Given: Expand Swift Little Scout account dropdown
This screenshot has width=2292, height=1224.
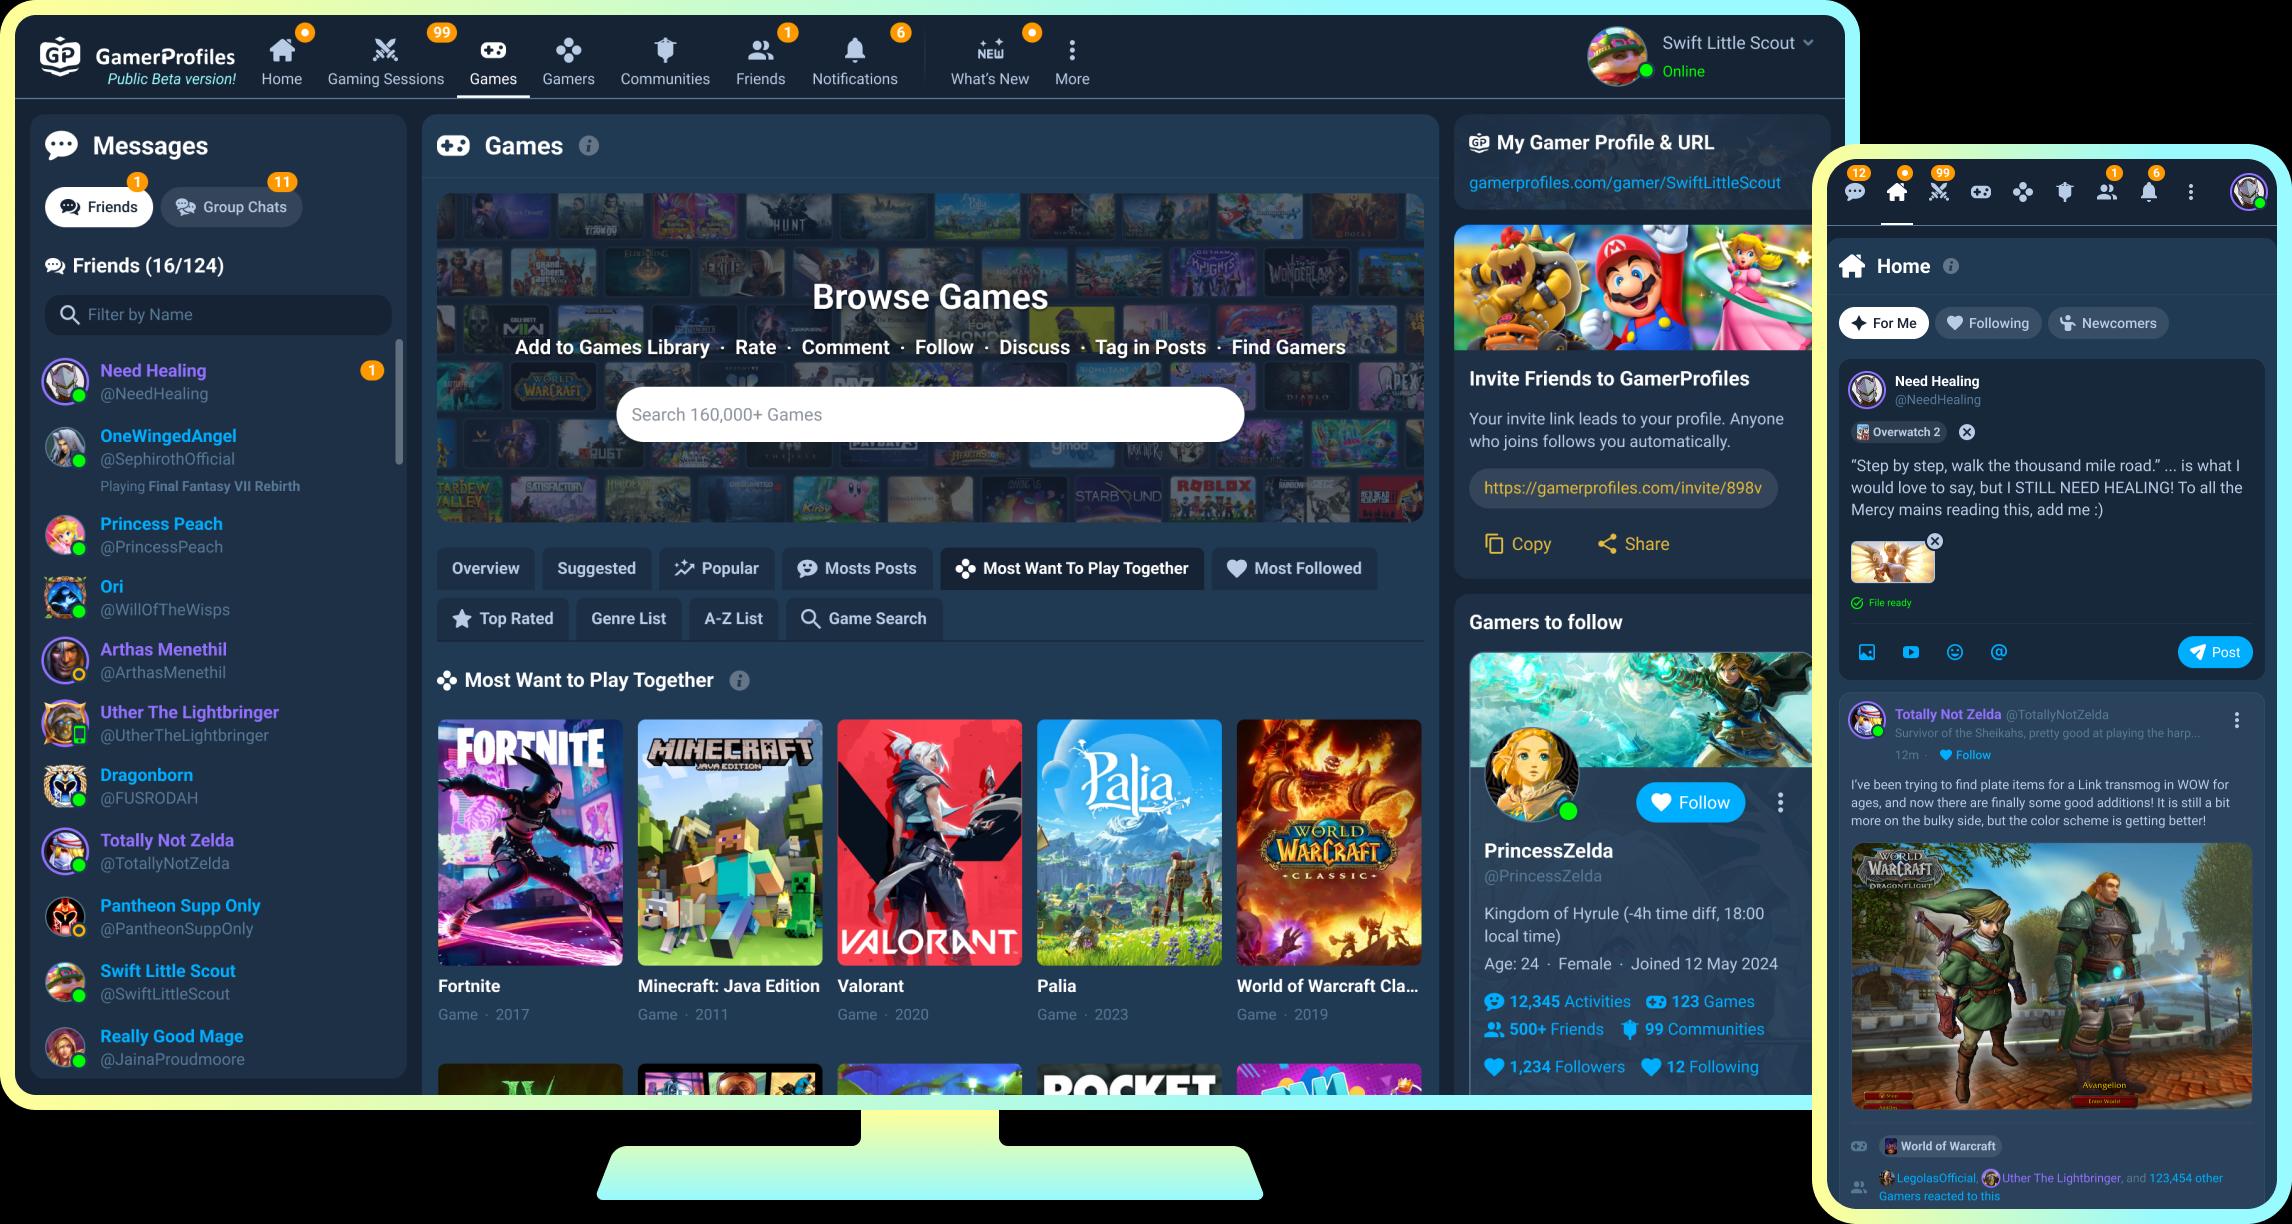Looking at the screenshot, I should pyautogui.click(x=1807, y=43).
